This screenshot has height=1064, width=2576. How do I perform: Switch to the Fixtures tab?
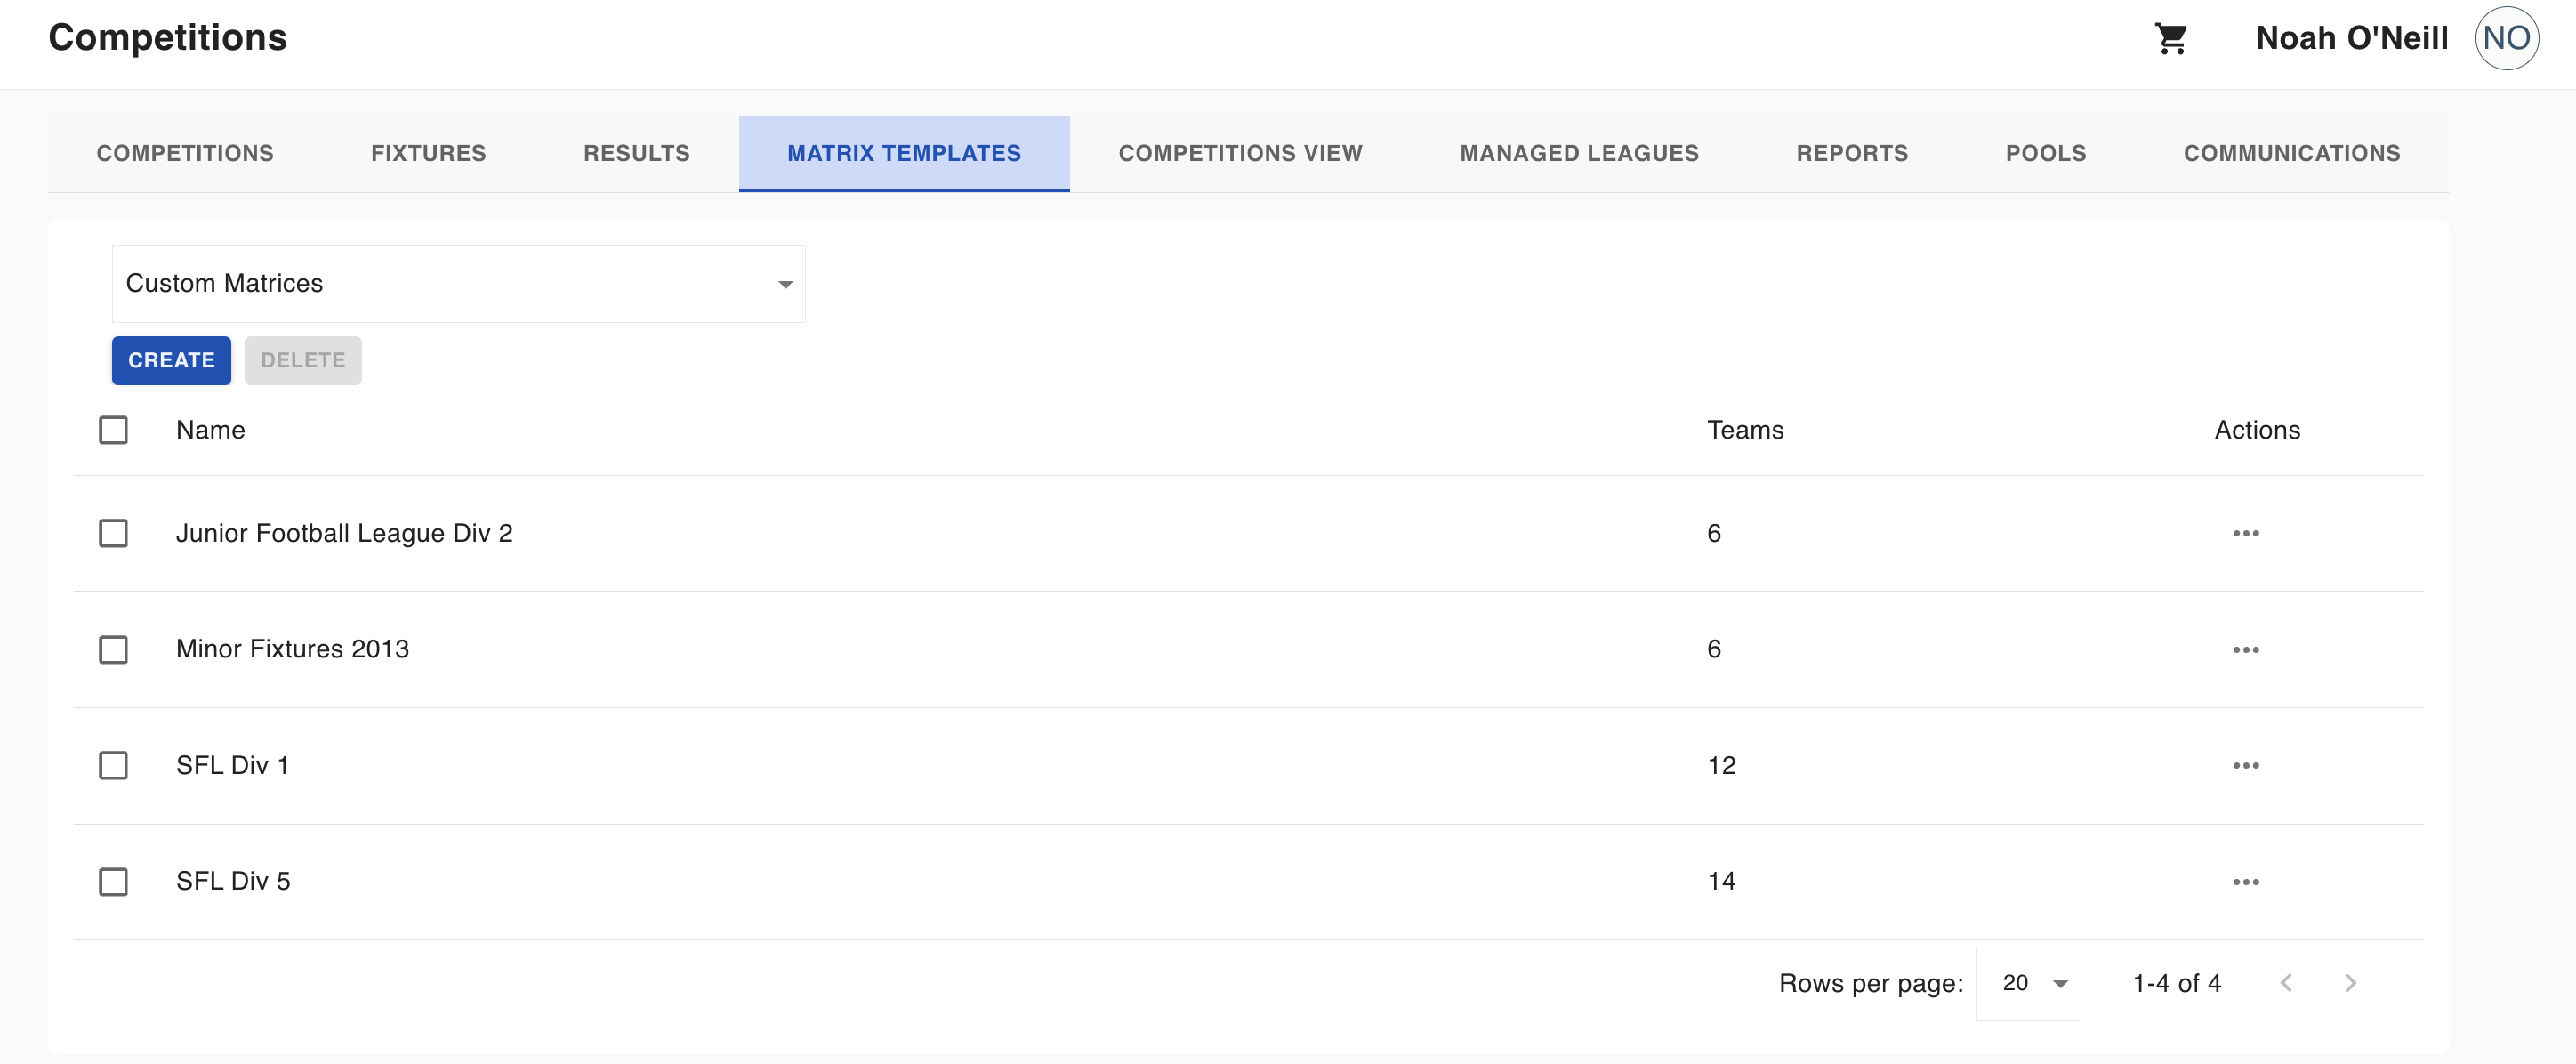[x=428, y=153]
